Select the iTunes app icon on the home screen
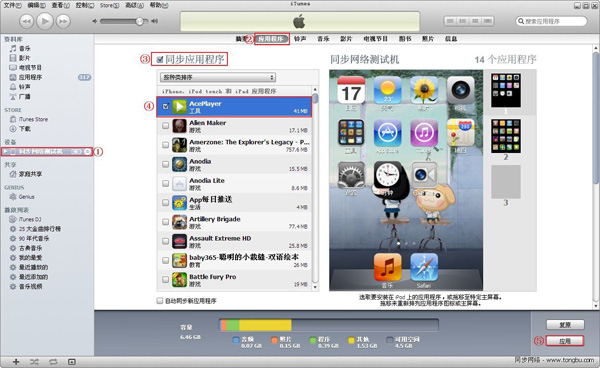 coord(424,133)
